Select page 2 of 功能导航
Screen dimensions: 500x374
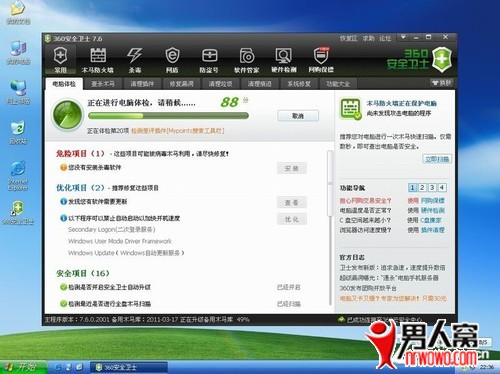(x=422, y=187)
